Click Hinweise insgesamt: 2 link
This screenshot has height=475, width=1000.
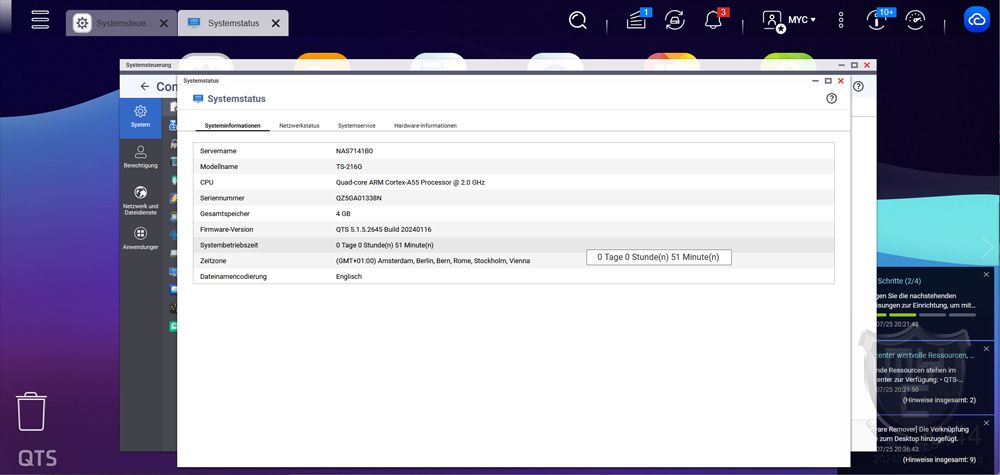pos(939,400)
